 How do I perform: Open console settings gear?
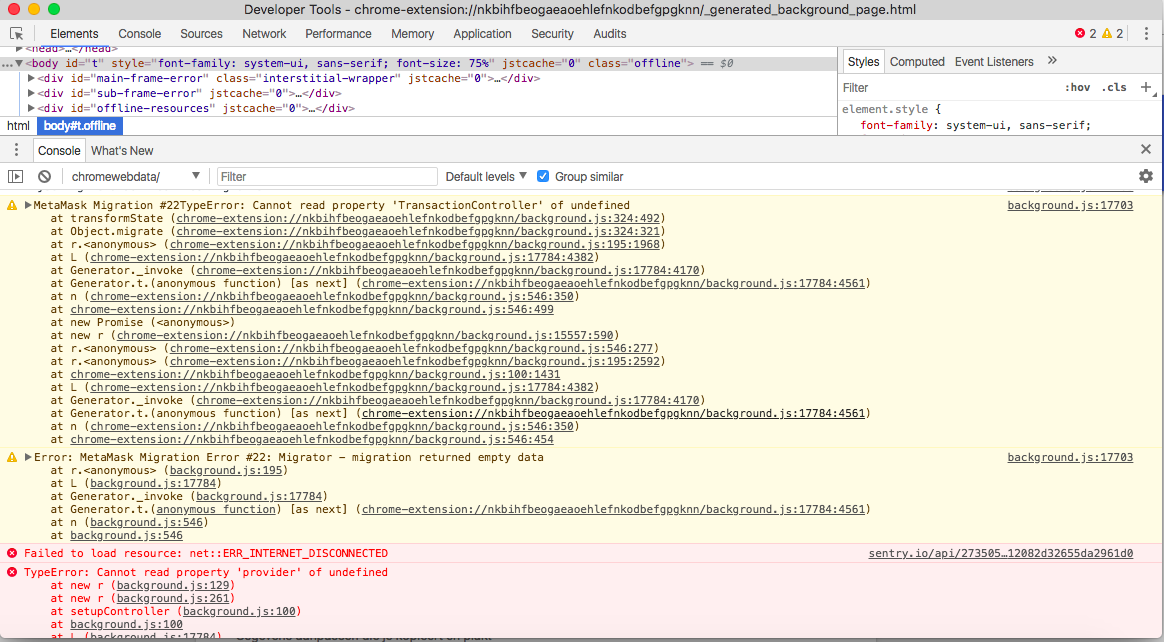click(x=1146, y=176)
